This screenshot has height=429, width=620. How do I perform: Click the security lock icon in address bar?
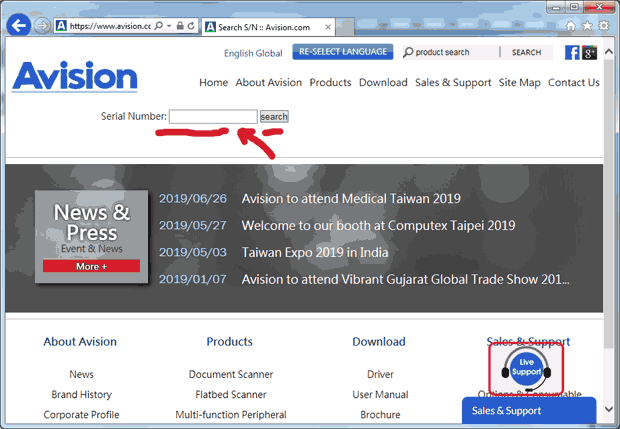tap(180, 26)
